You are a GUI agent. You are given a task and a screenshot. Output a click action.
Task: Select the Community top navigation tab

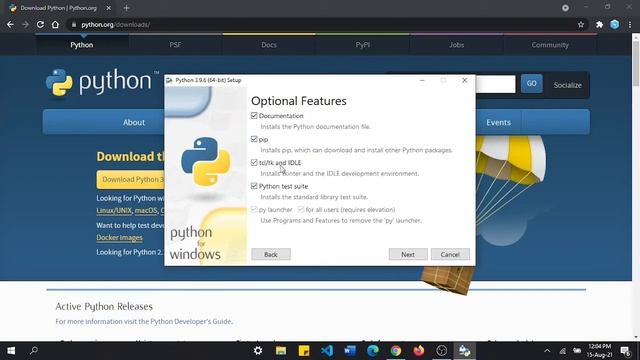click(x=550, y=45)
